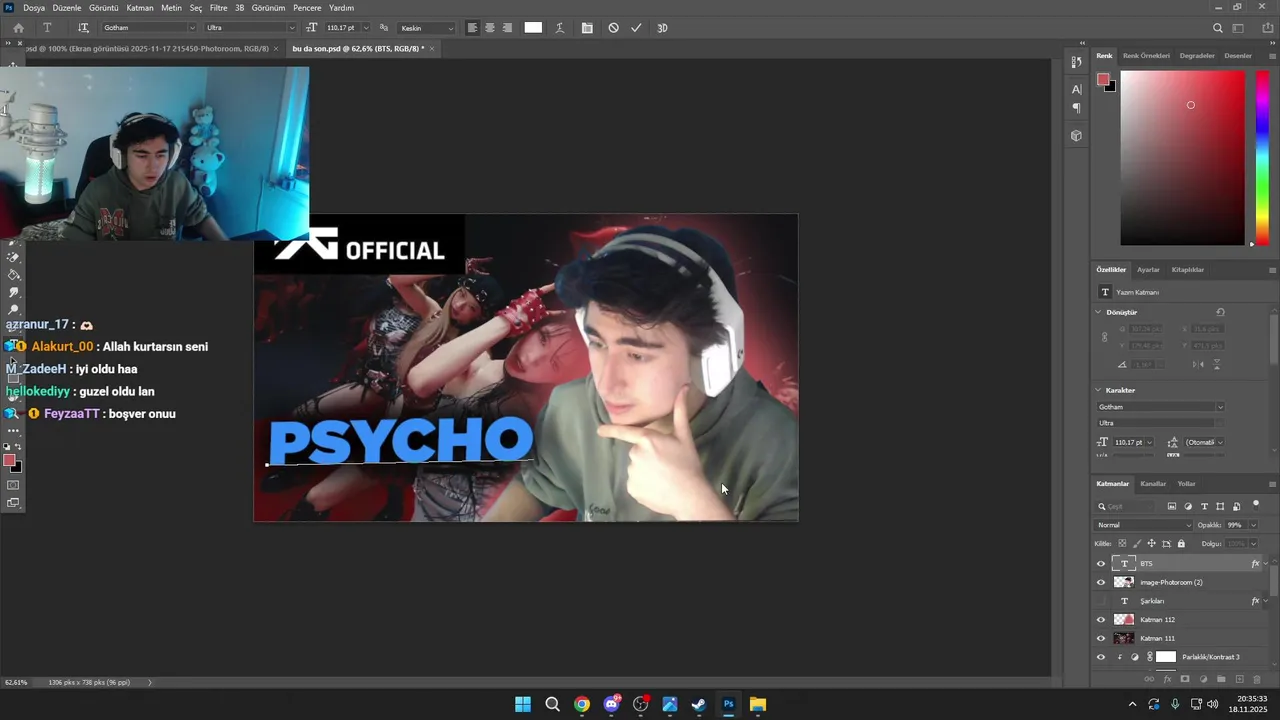1280x720 pixels.
Task: Create new group folder icon
Action: [x=1221, y=679]
